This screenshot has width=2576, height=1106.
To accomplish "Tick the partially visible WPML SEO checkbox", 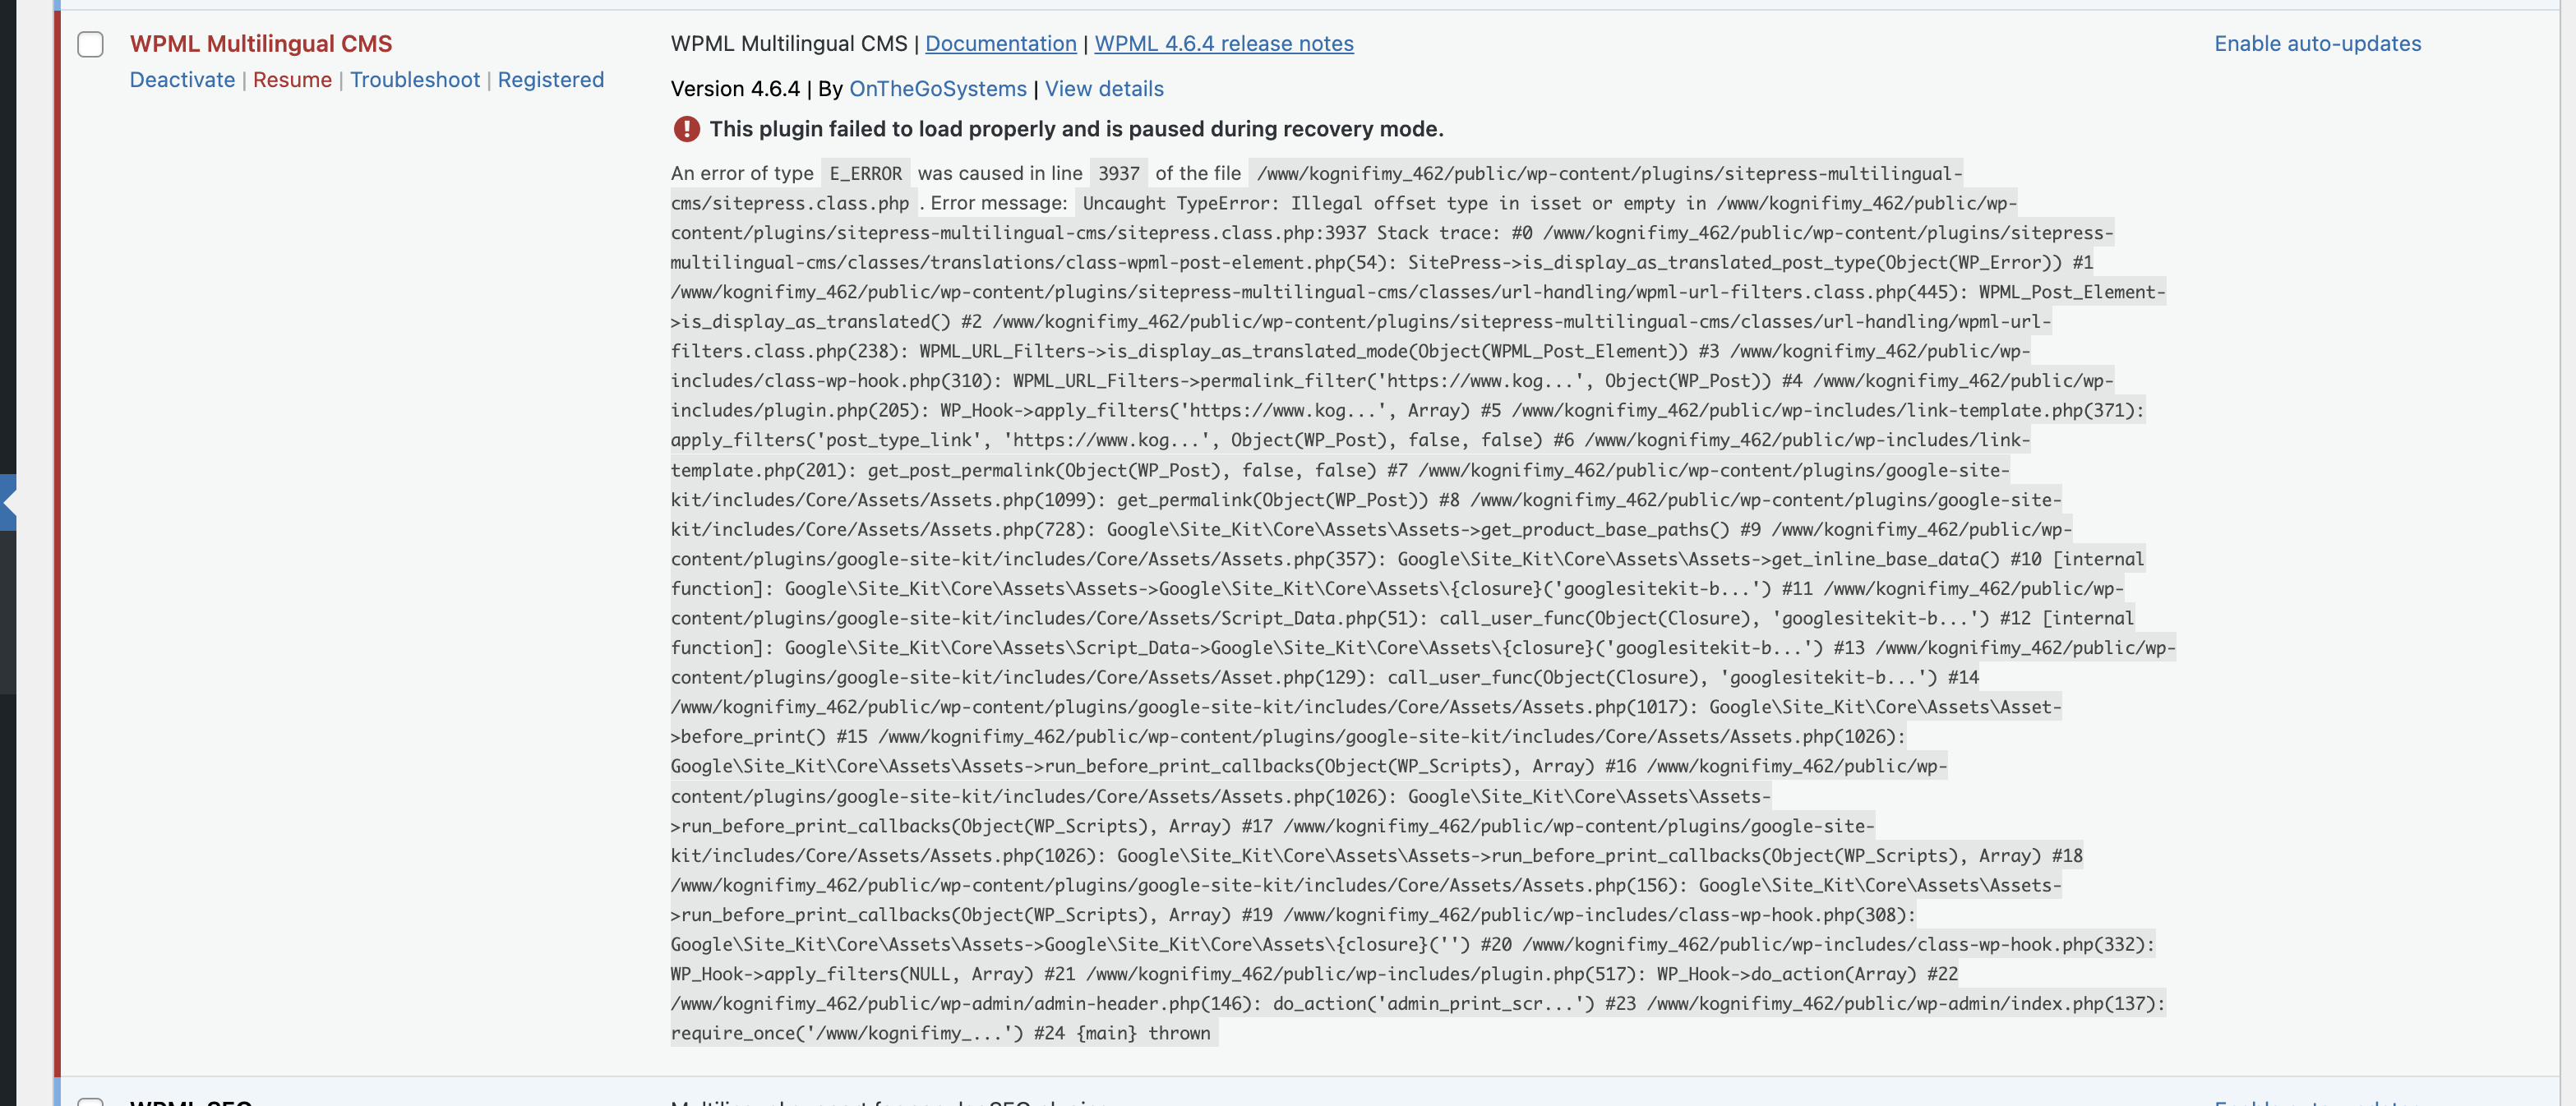I will (x=90, y=1101).
